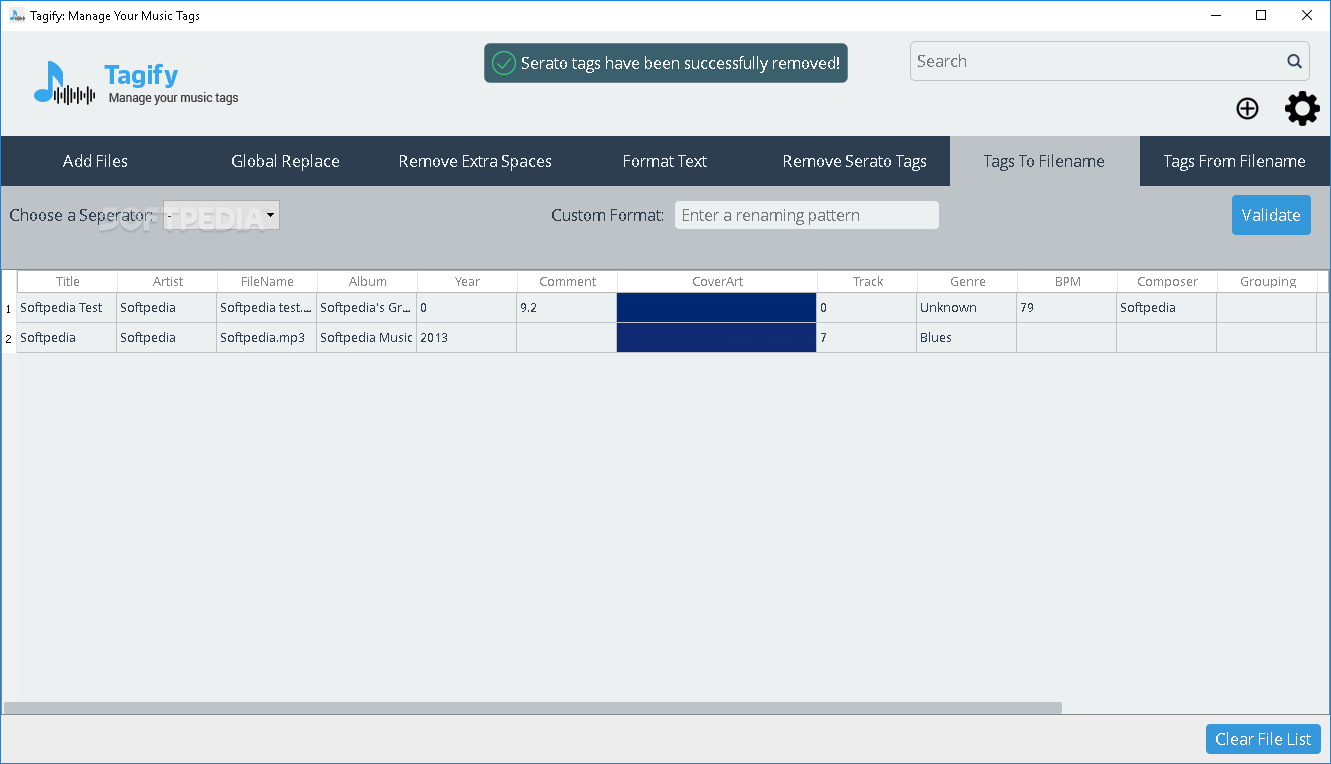
Task: Click the 'Softpedia Music' album cell
Action: click(x=367, y=338)
